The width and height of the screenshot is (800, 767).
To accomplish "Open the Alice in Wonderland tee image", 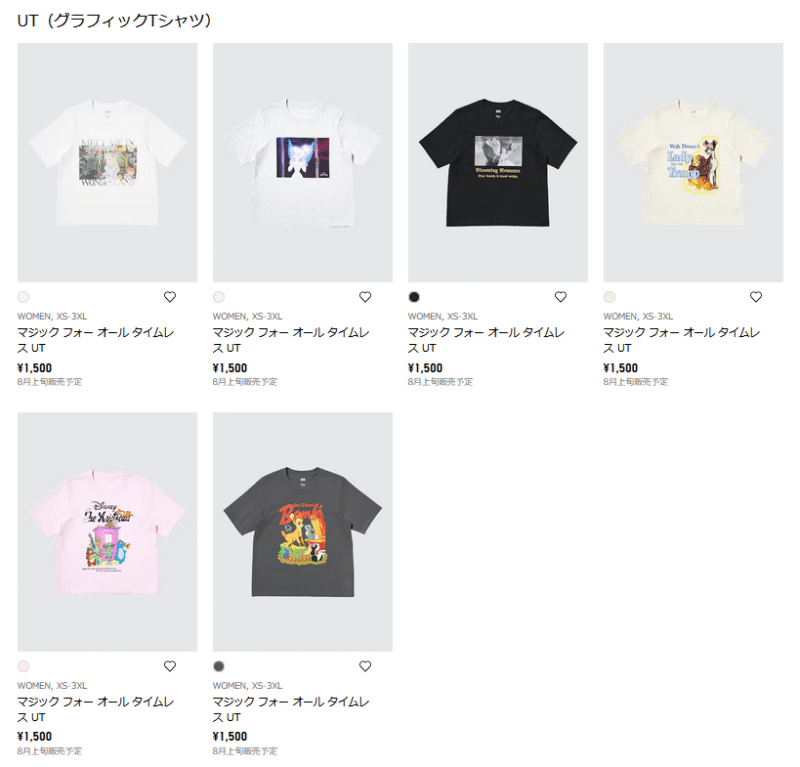I will click(107, 163).
